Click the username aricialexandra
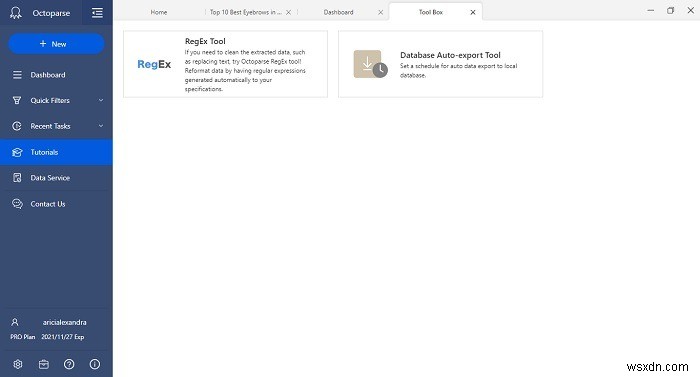 tap(65, 322)
